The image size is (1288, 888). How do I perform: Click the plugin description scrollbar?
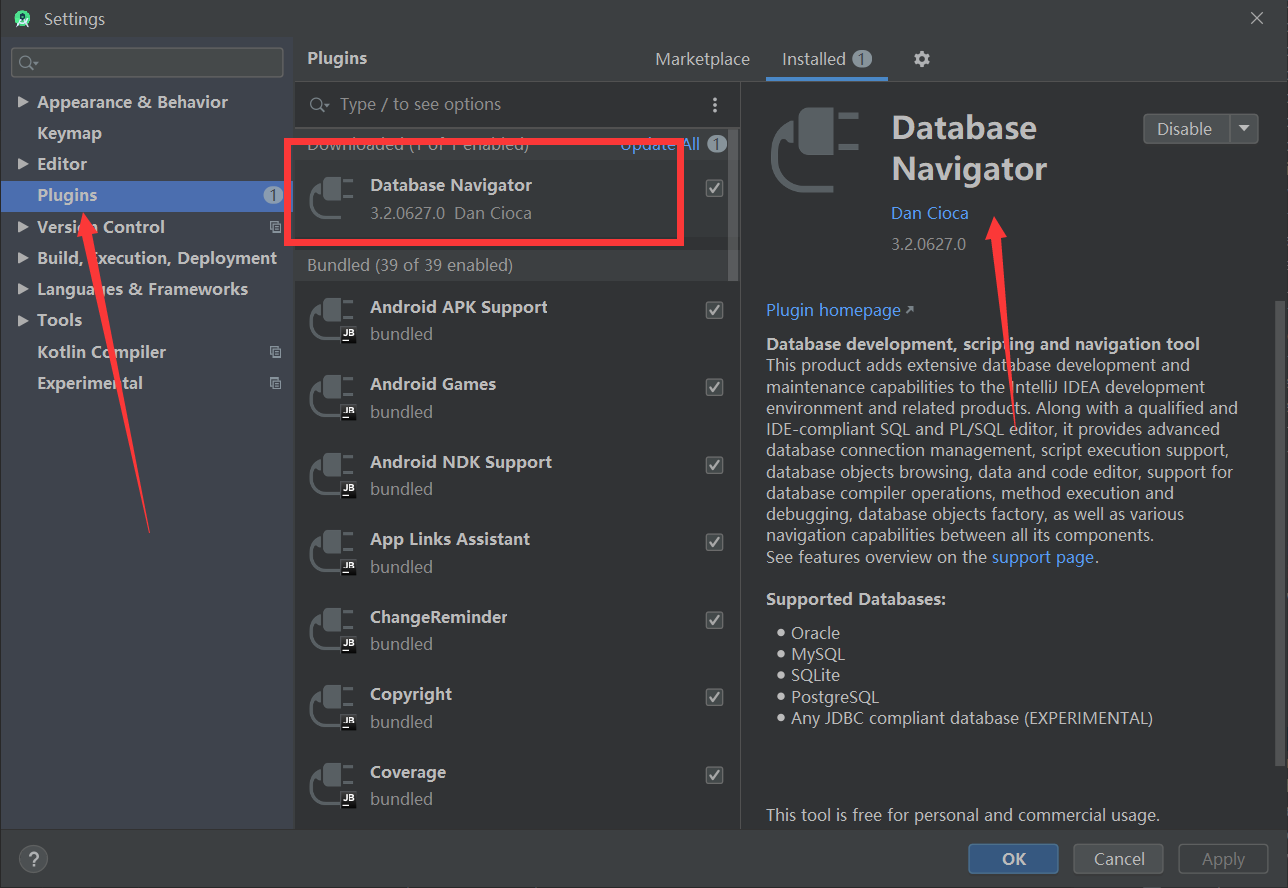click(x=1280, y=535)
